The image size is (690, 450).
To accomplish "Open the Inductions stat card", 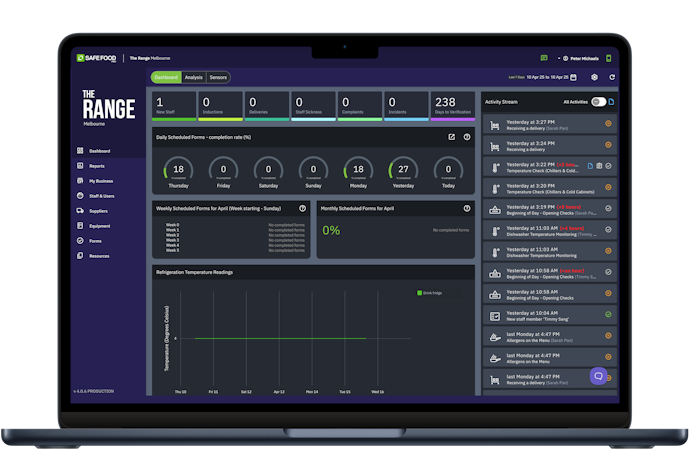I will 220,106.
